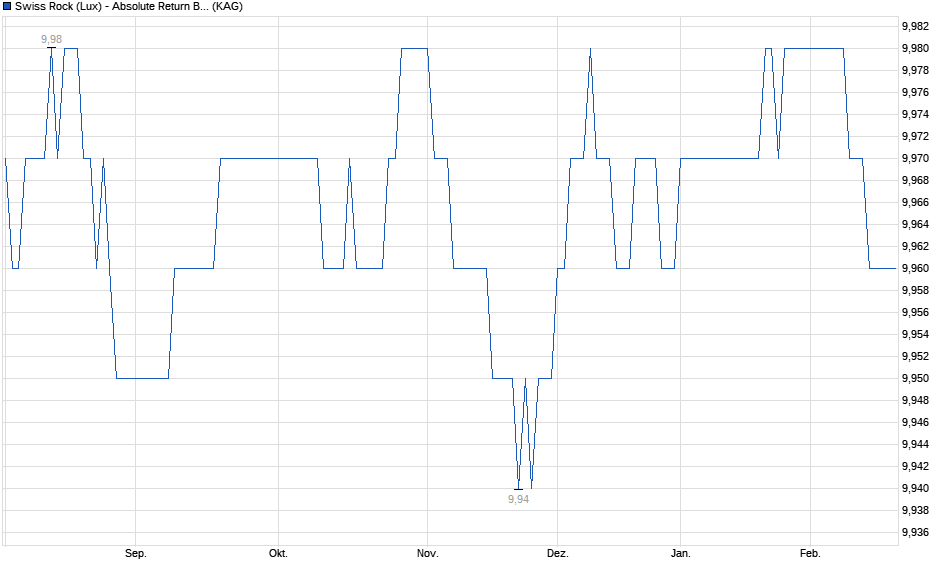Select the Sep. axis label
Screen dimensions: 940x579
point(137,551)
